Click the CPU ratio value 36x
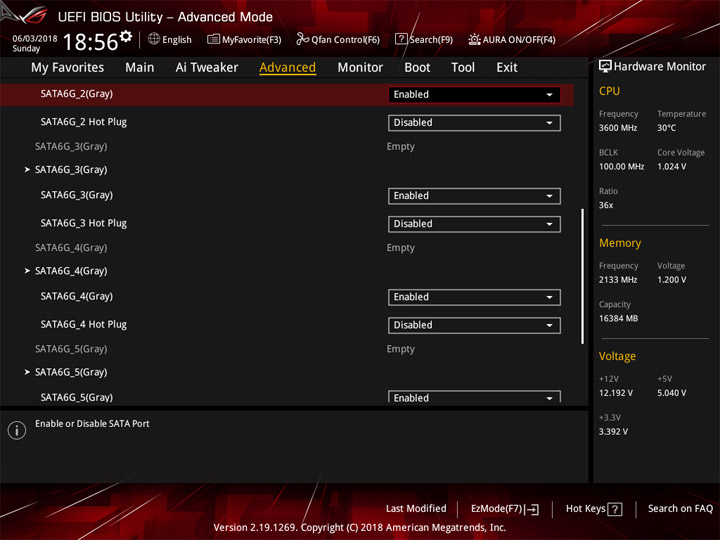This screenshot has width=720, height=540. click(606, 205)
